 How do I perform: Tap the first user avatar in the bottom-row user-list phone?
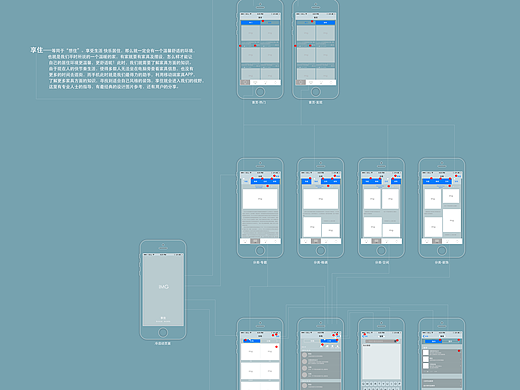304,355
